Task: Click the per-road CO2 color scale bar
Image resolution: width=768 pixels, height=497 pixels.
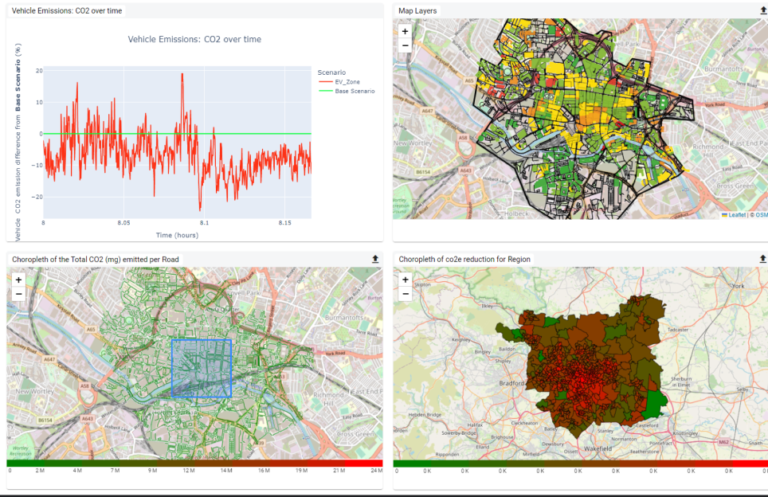Action: (195, 462)
